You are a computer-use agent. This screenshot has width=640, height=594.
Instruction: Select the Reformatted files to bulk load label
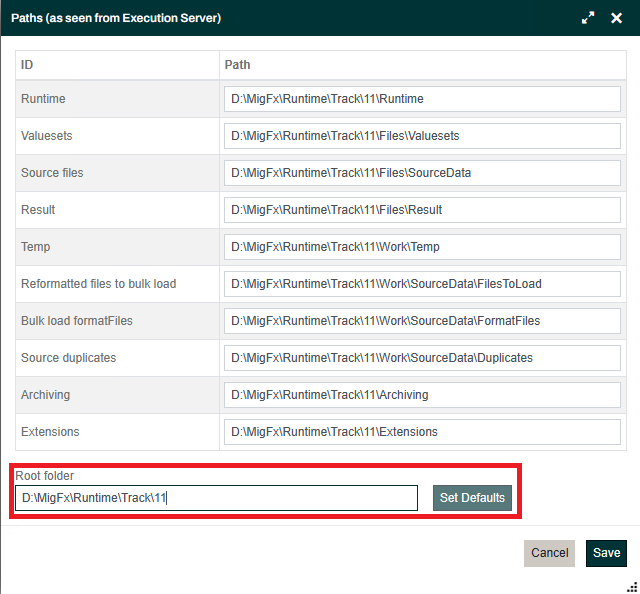point(98,284)
